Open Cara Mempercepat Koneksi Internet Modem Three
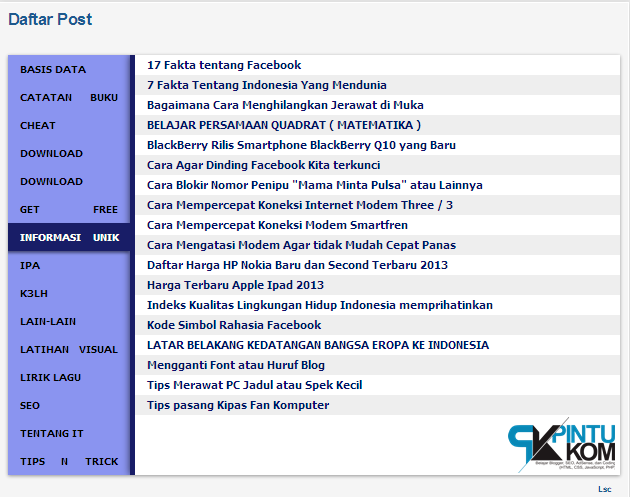Image resolution: width=630 pixels, height=497 pixels. (x=300, y=205)
